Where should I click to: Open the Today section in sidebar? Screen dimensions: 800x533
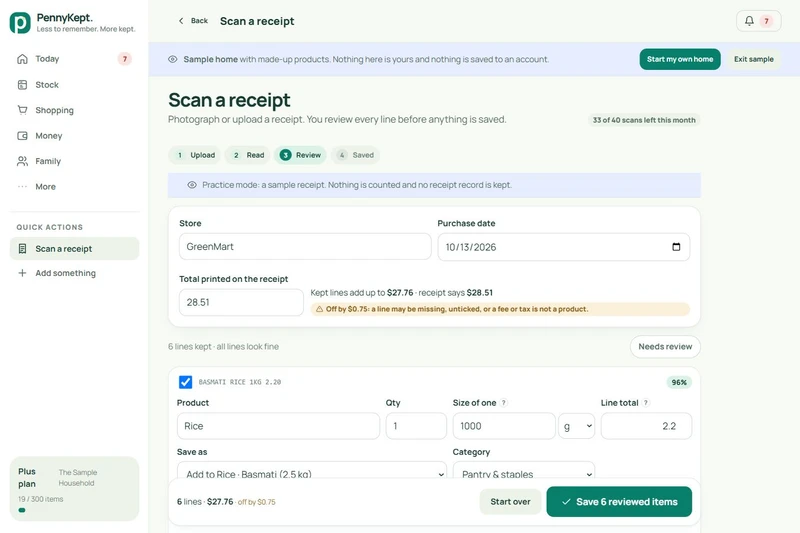[x=74, y=59]
